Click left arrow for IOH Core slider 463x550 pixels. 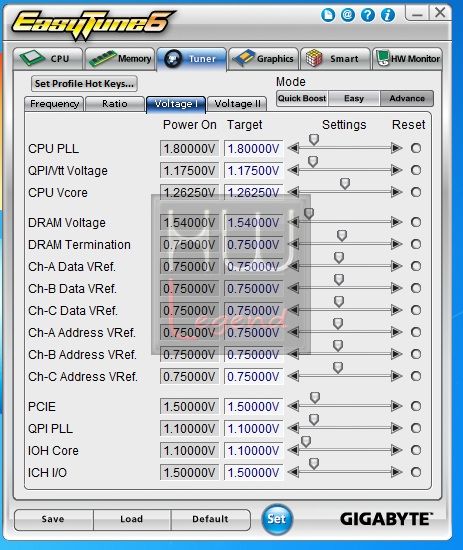pyautogui.click(x=294, y=450)
